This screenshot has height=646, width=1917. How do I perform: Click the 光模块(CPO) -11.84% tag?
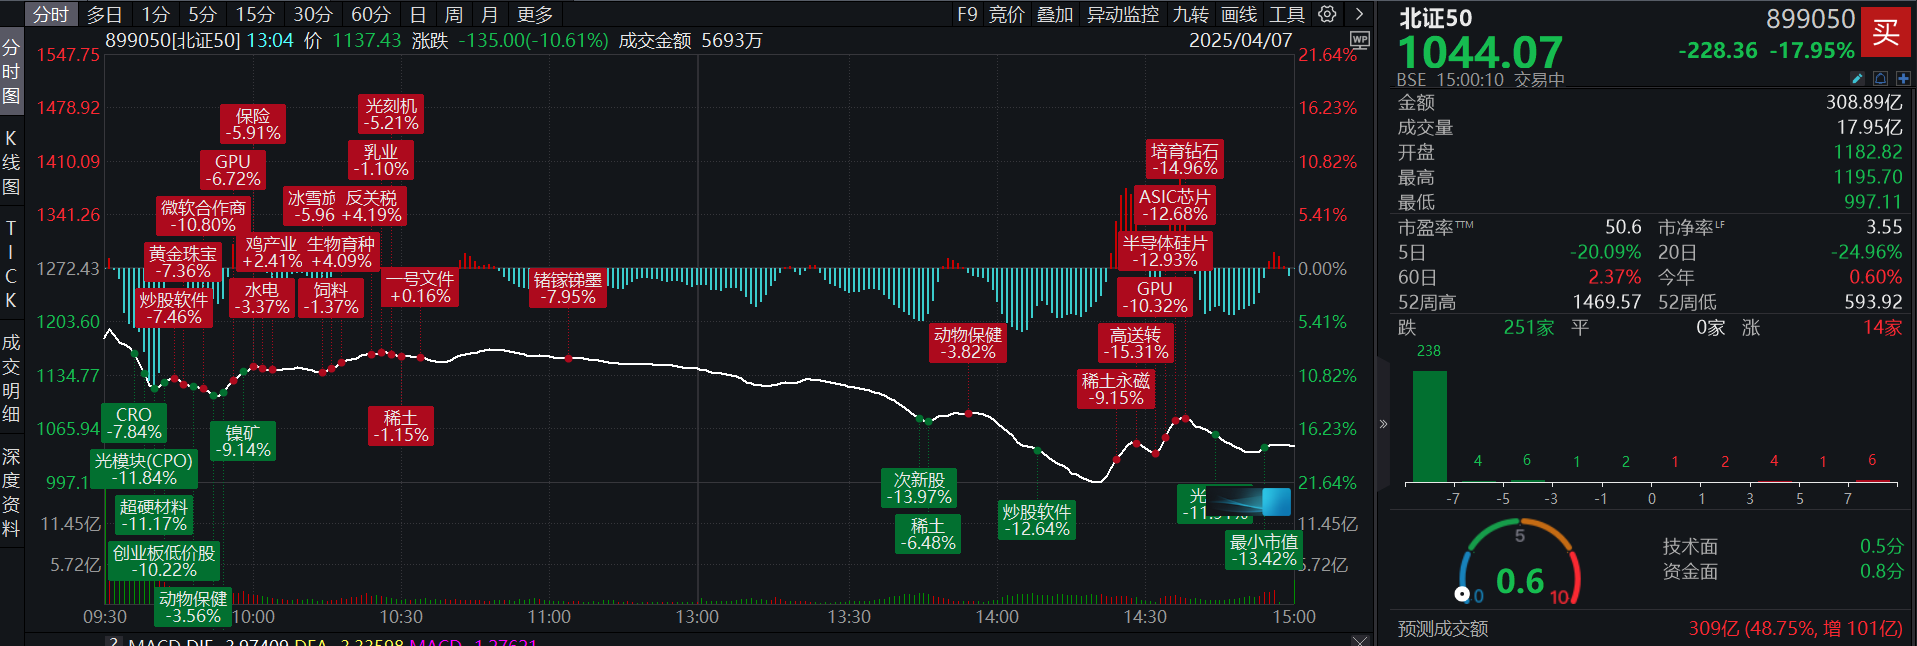pyautogui.click(x=144, y=469)
